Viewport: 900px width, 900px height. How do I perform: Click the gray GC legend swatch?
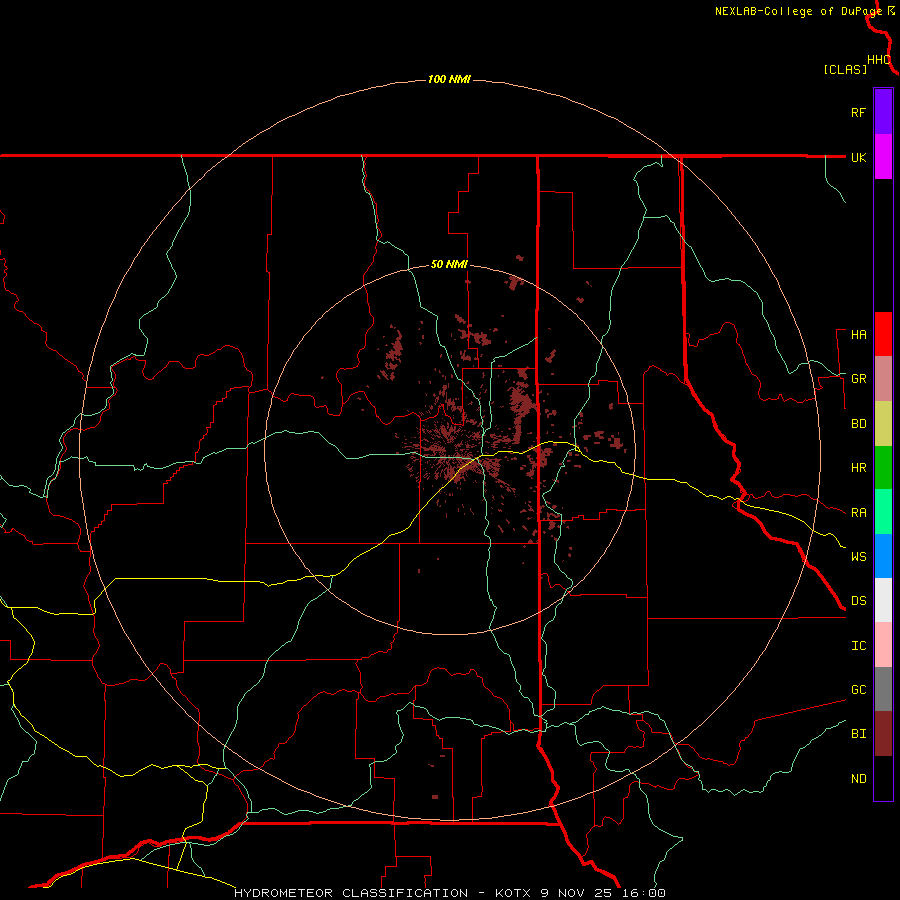[883, 689]
